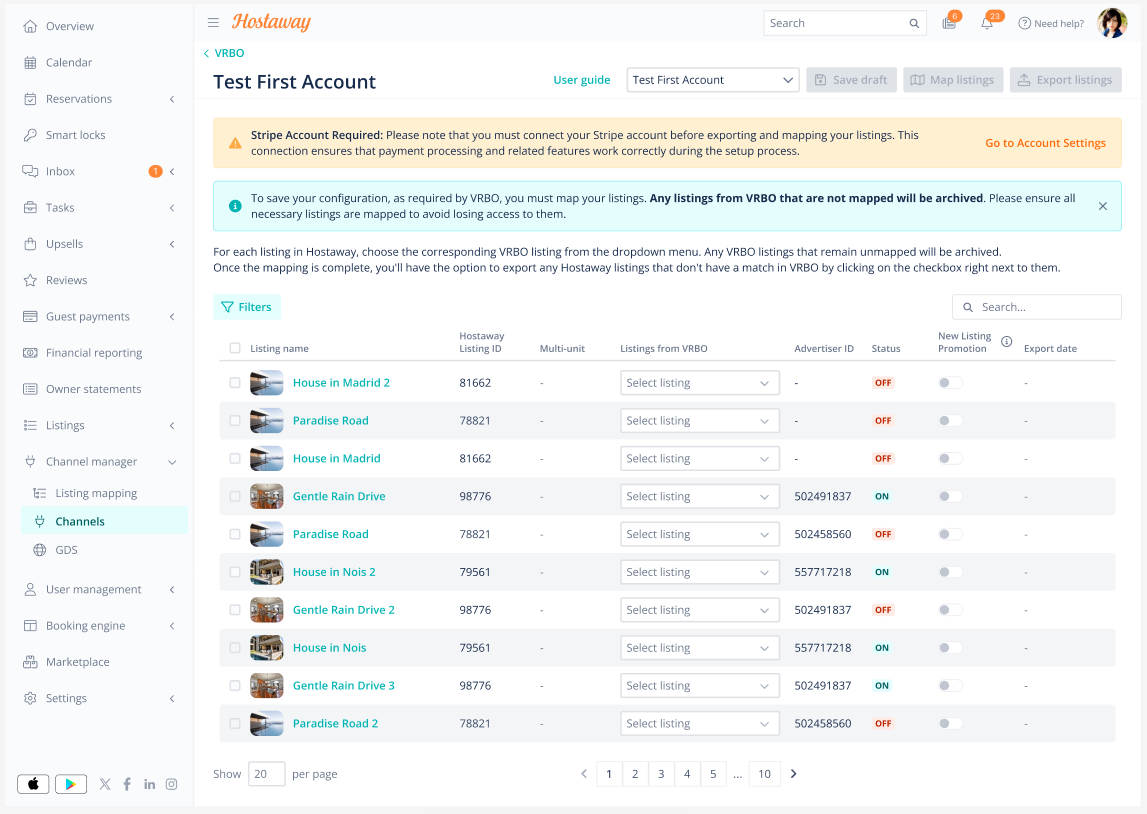Check the Gentle Rain Drive row checkbox
Screen dimensions: 1147x814
click(x=235, y=496)
